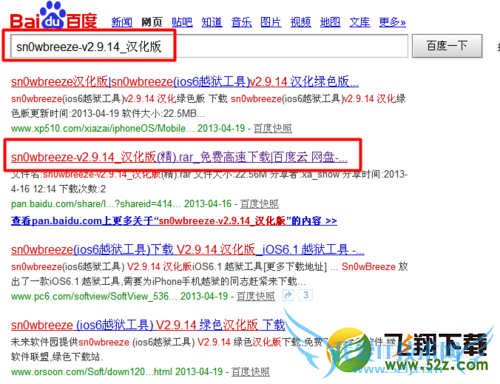
Task: Click 查看pan.baidu.com上更多关于 link
Action: click(174, 221)
